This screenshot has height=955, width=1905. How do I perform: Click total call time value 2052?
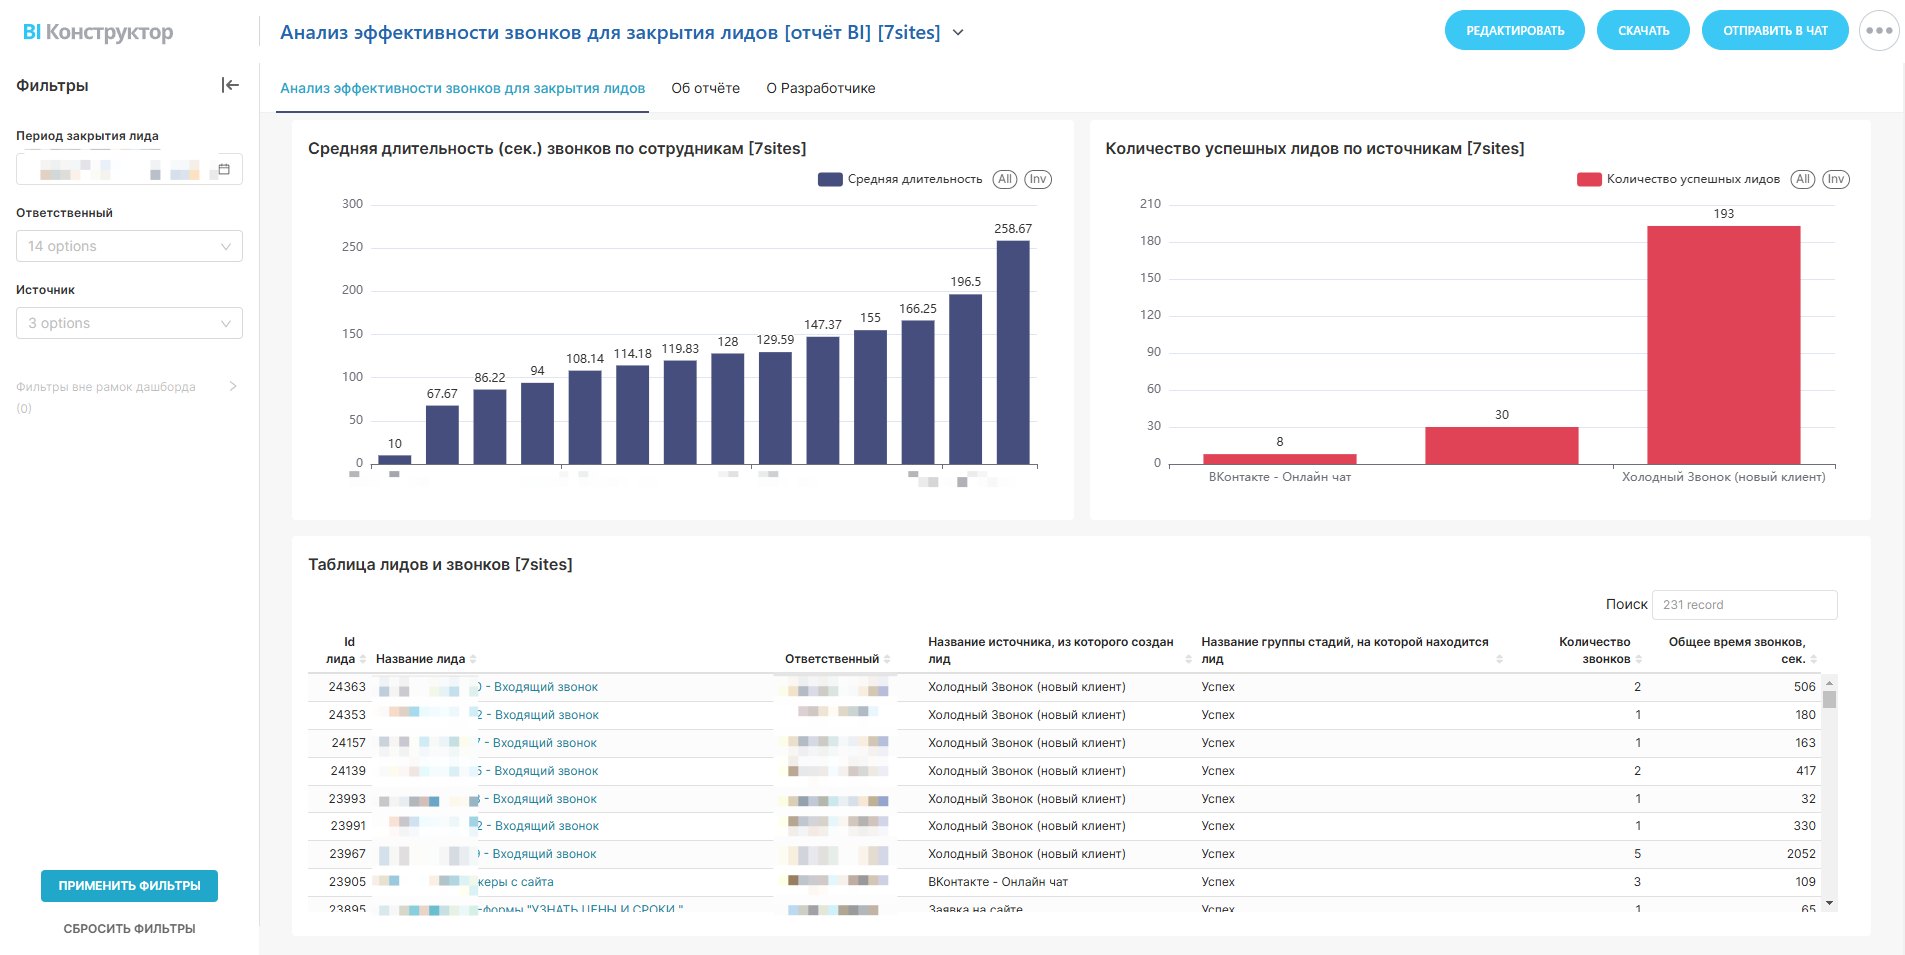click(1801, 854)
